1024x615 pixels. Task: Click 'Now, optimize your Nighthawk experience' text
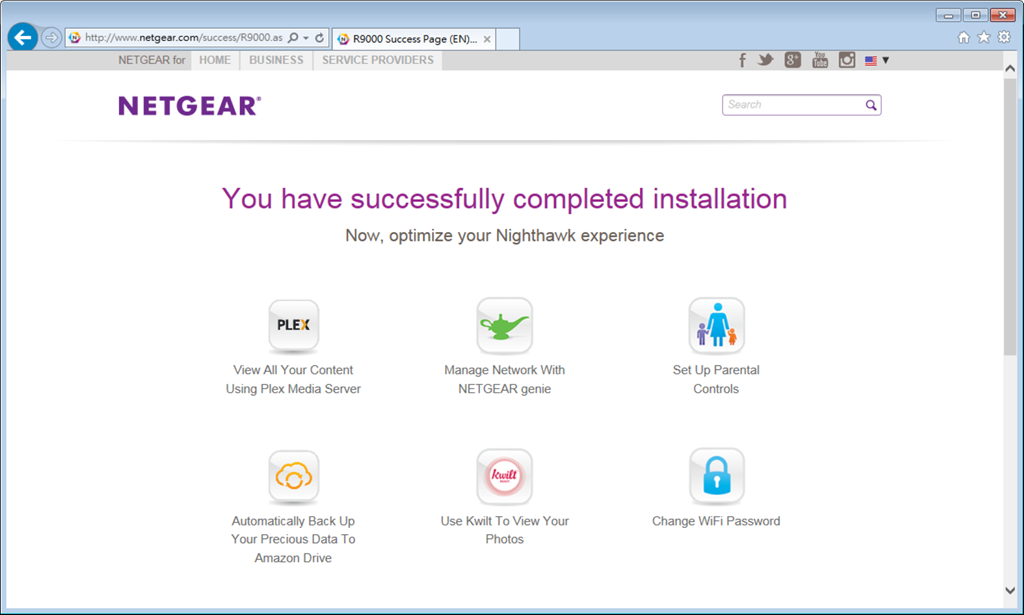click(504, 236)
